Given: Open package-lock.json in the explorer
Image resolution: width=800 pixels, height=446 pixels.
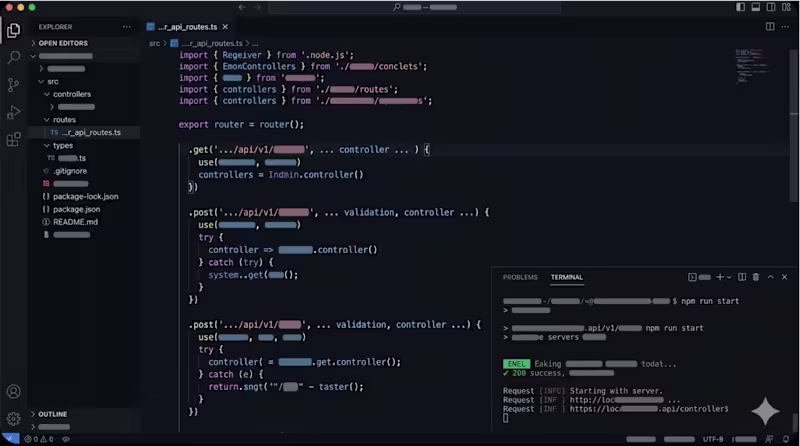Looking at the screenshot, I should click(x=85, y=196).
